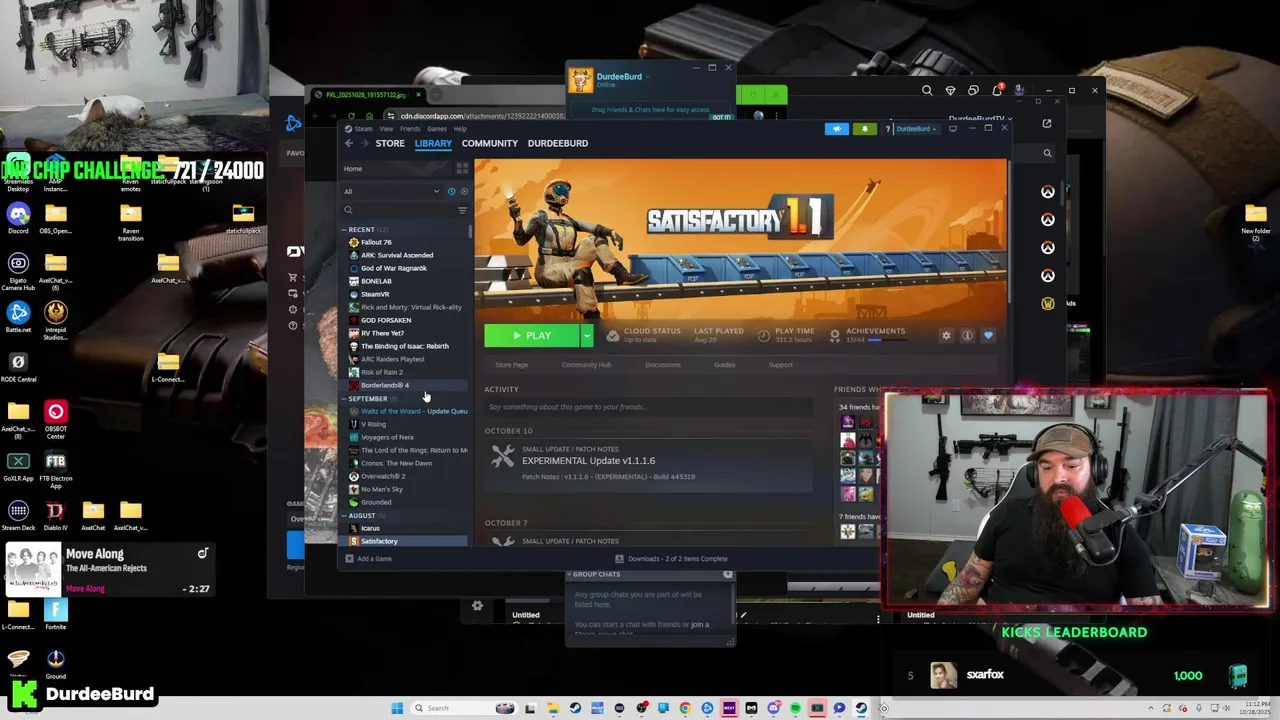
Task: Open Satisfactory Community Hub link
Action: tap(586, 365)
